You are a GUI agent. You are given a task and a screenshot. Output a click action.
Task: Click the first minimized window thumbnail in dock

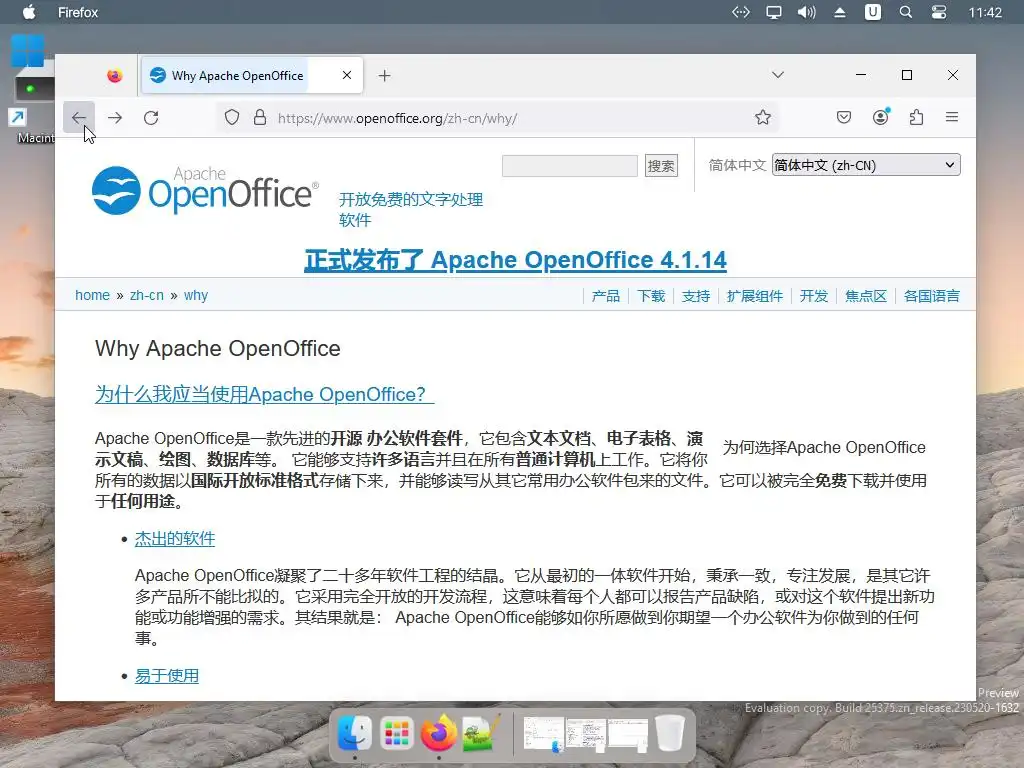tap(543, 734)
